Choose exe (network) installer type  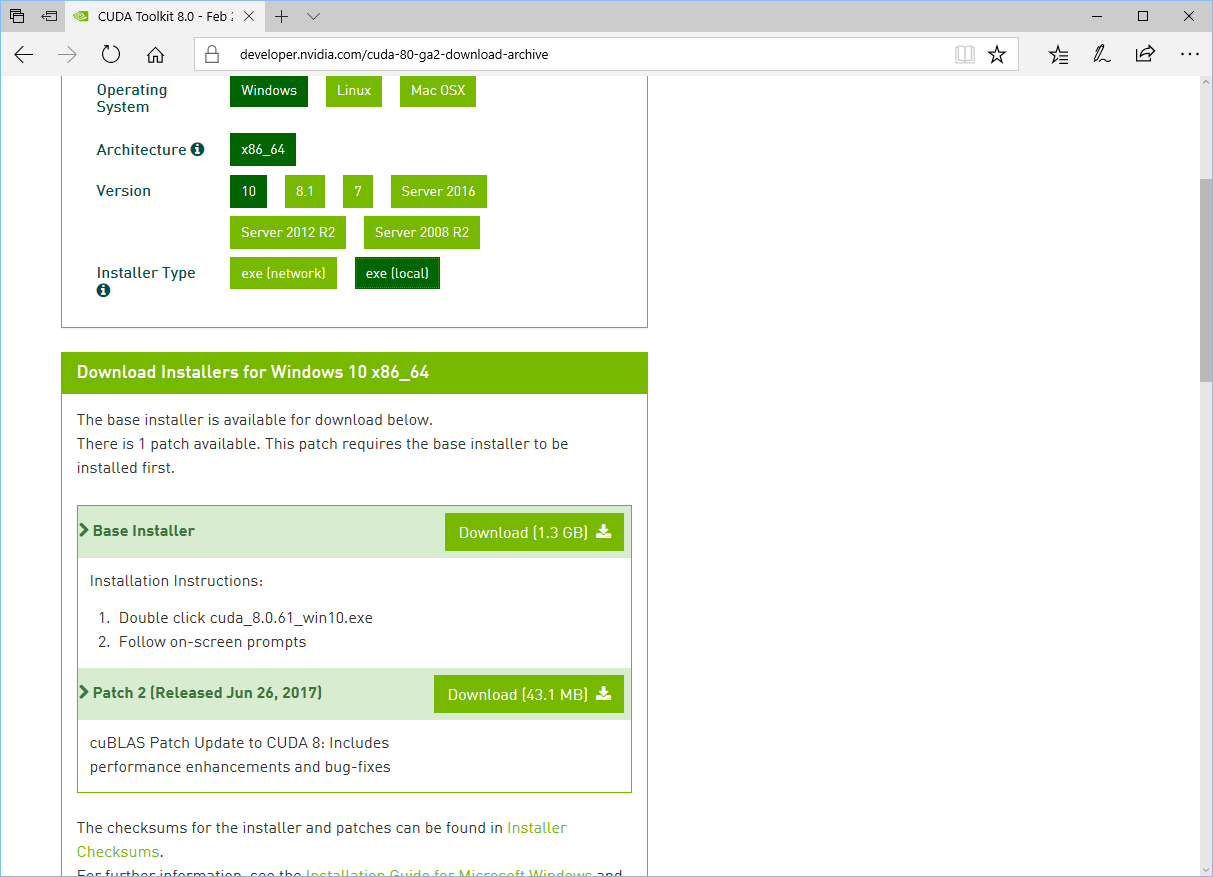(x=283, y=273)
